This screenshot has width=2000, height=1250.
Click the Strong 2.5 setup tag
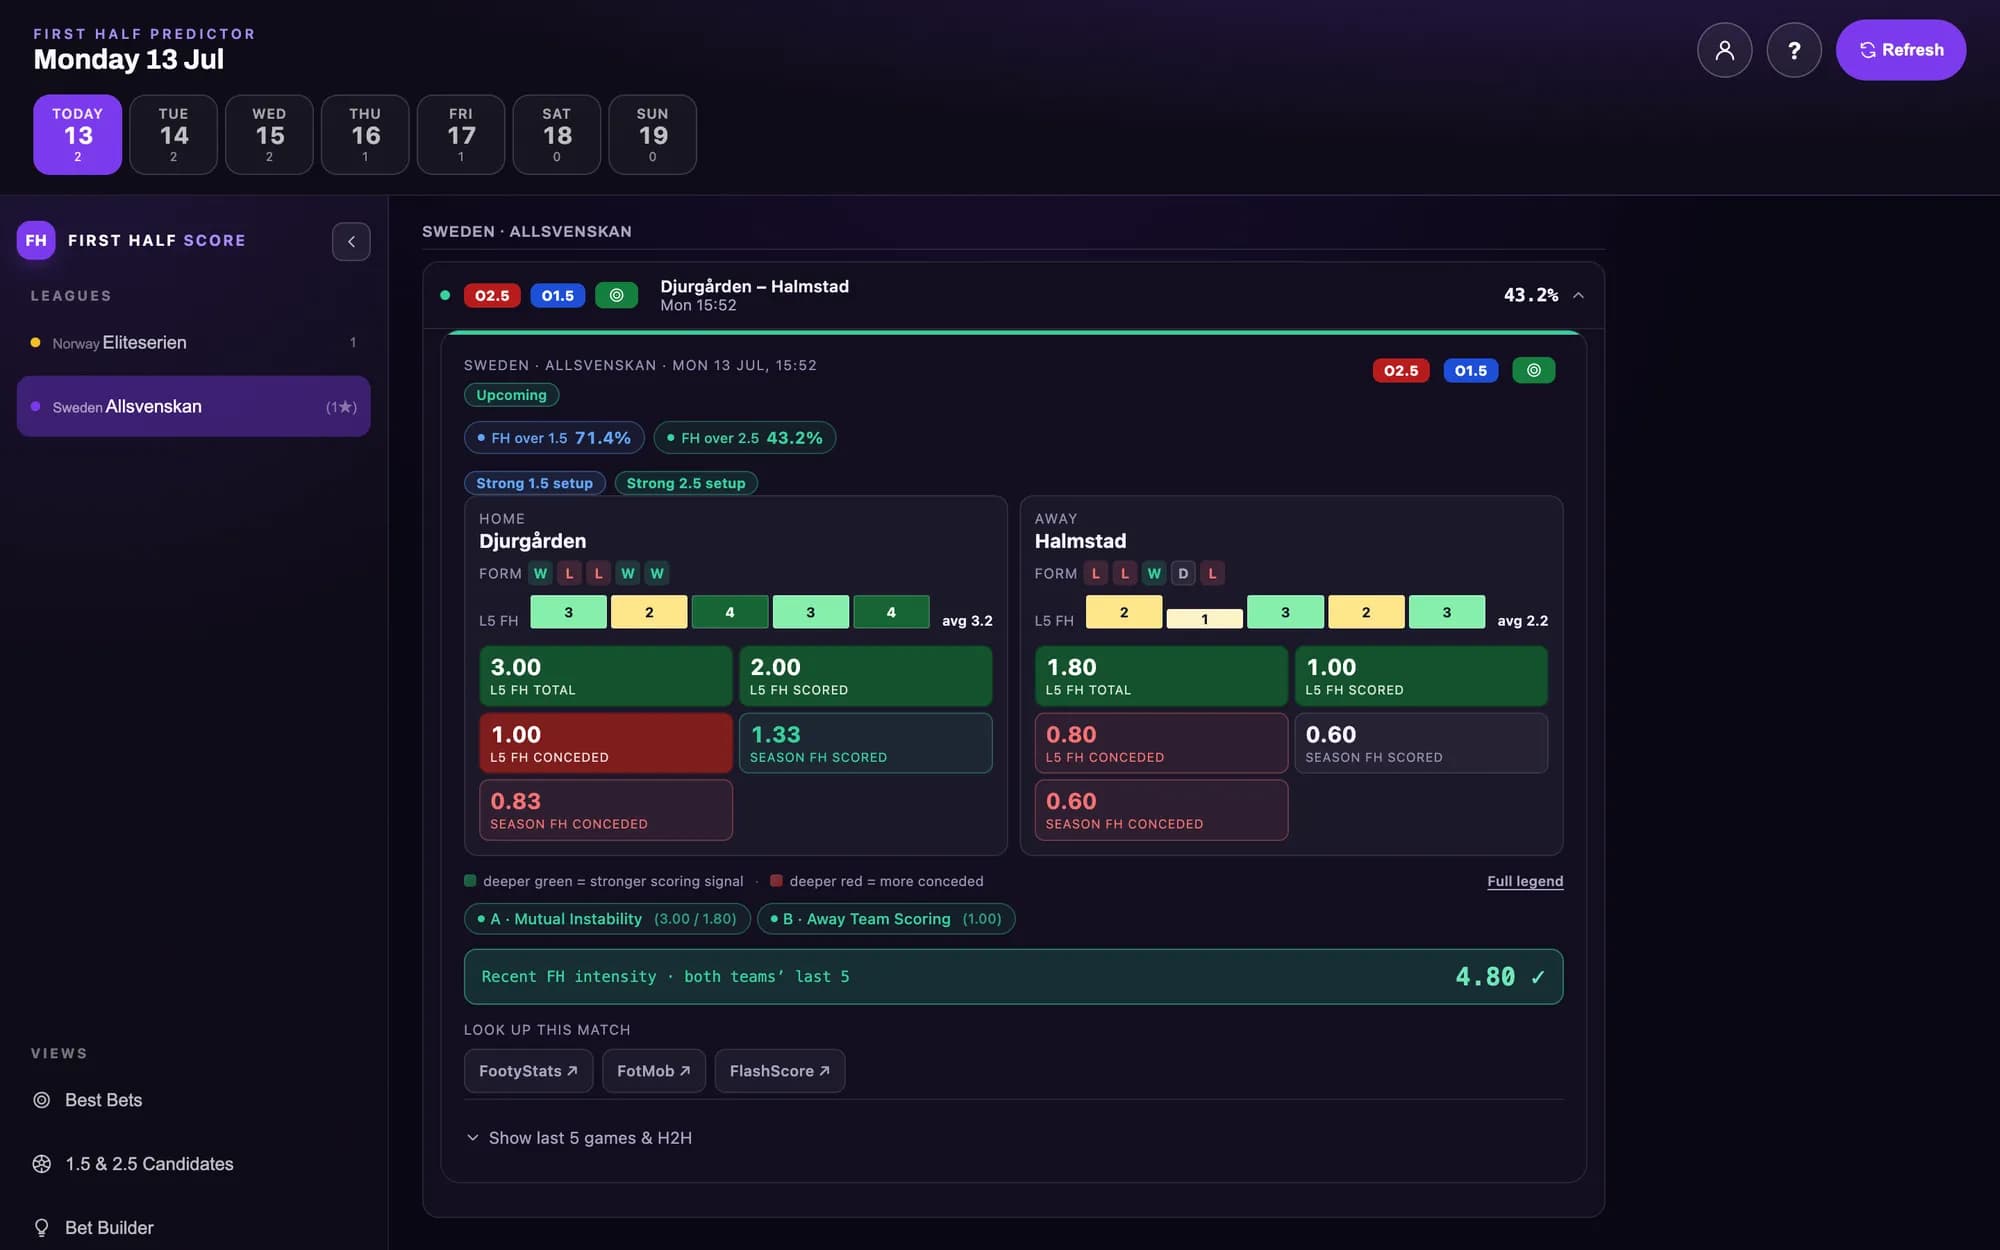pos(686,483)
